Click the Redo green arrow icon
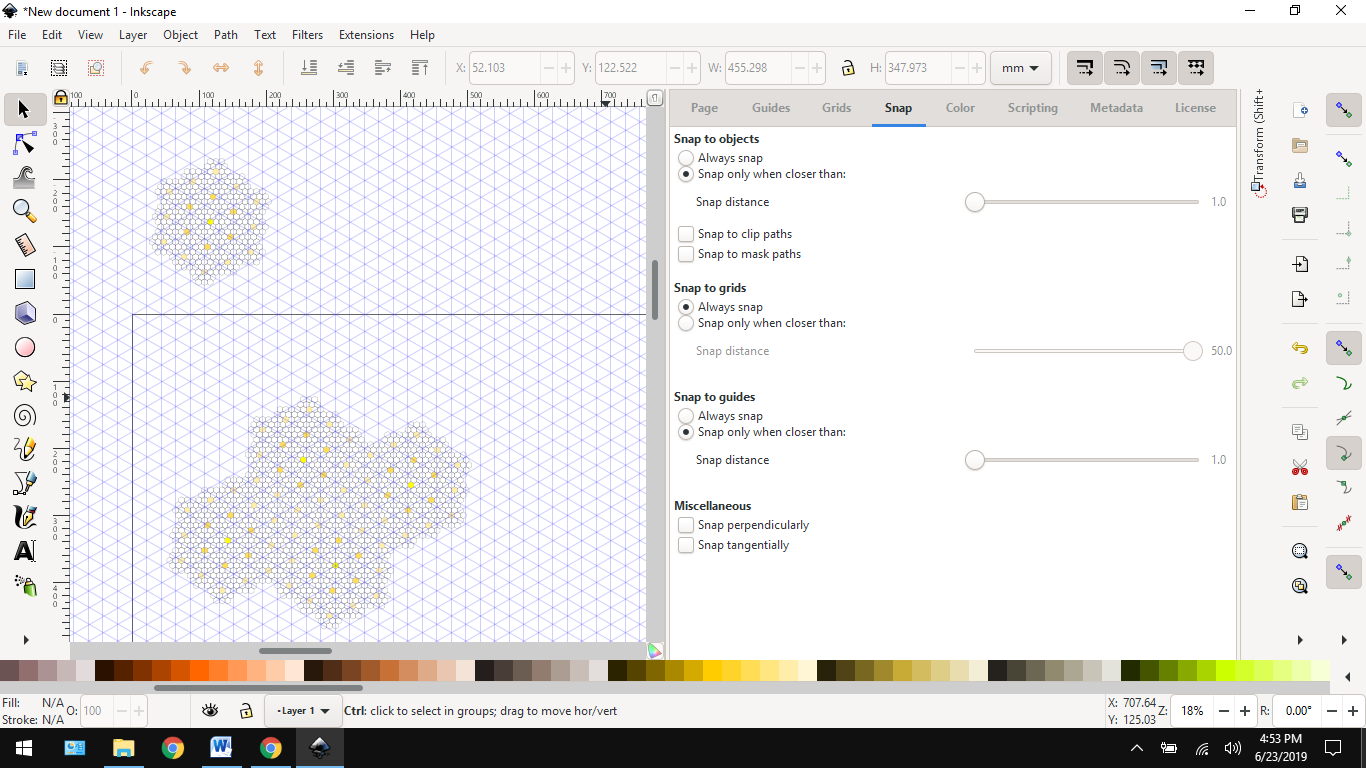 1300,382
